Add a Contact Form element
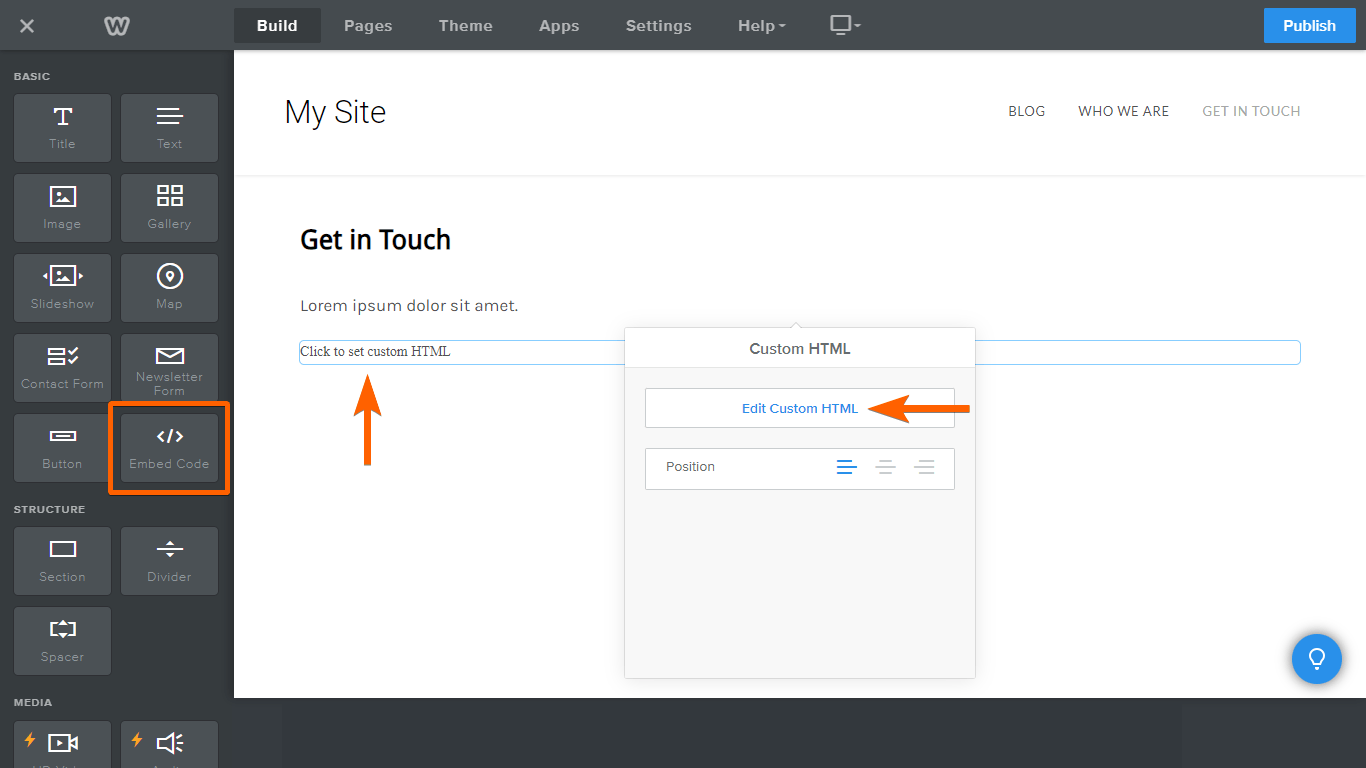The width and height of the screenshot is (1366, 768). coord(62,368)
